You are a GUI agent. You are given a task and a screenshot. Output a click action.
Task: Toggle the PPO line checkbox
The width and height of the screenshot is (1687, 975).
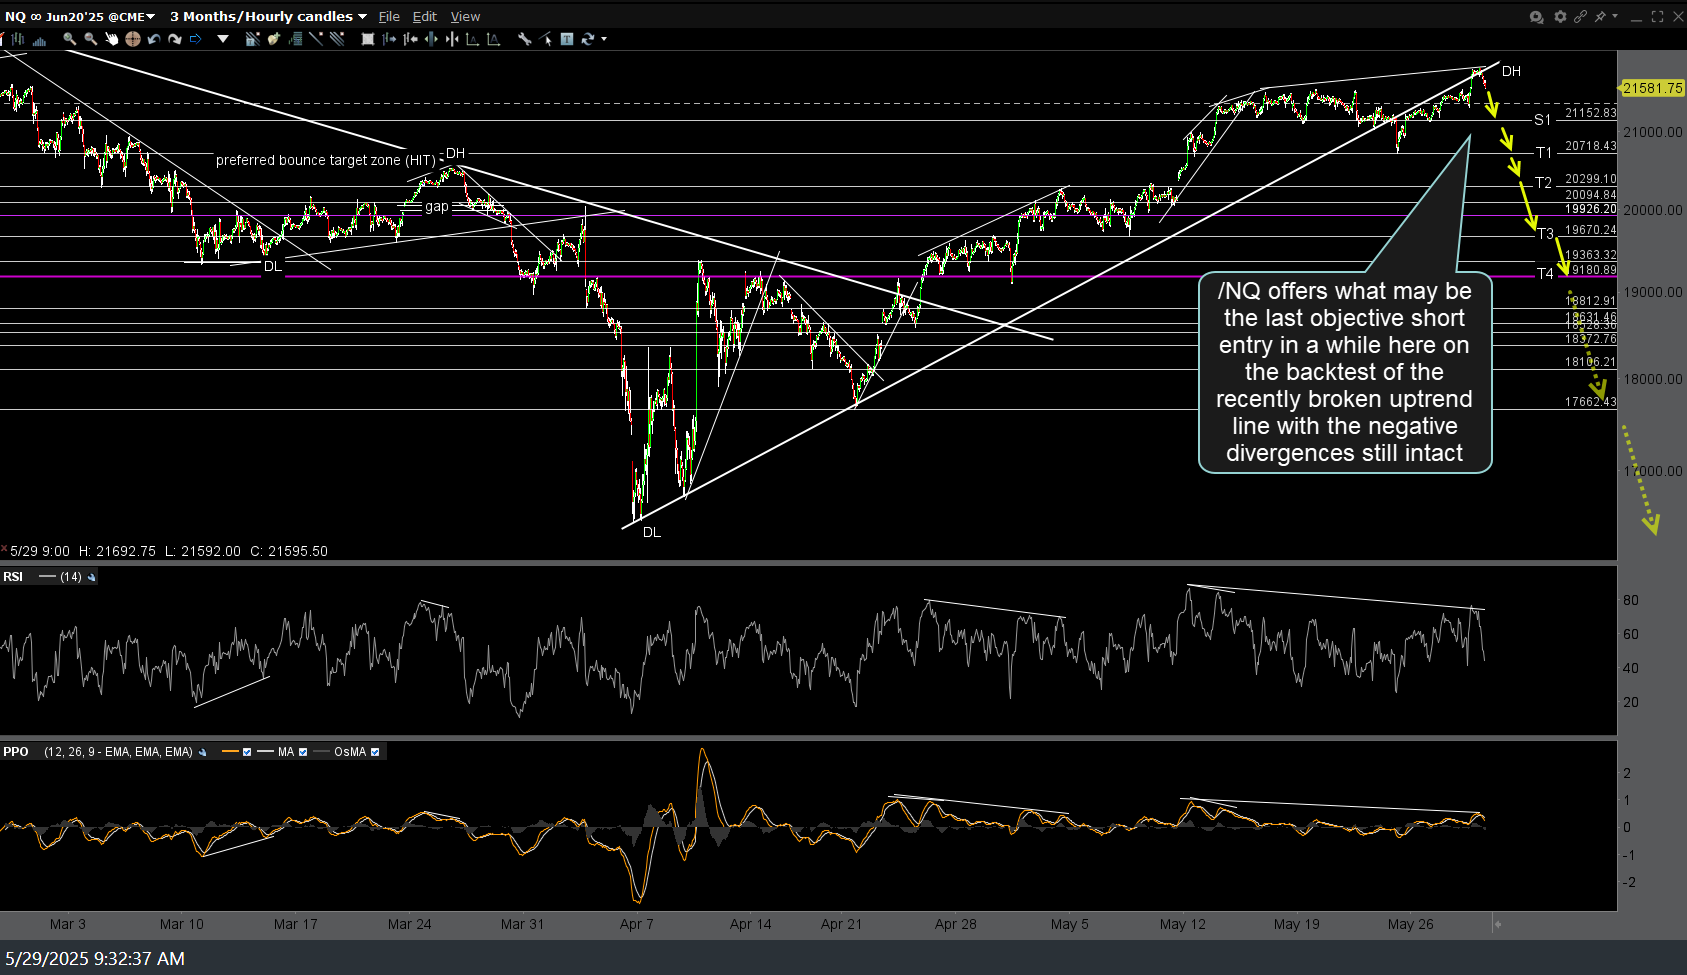pos(247,752)
